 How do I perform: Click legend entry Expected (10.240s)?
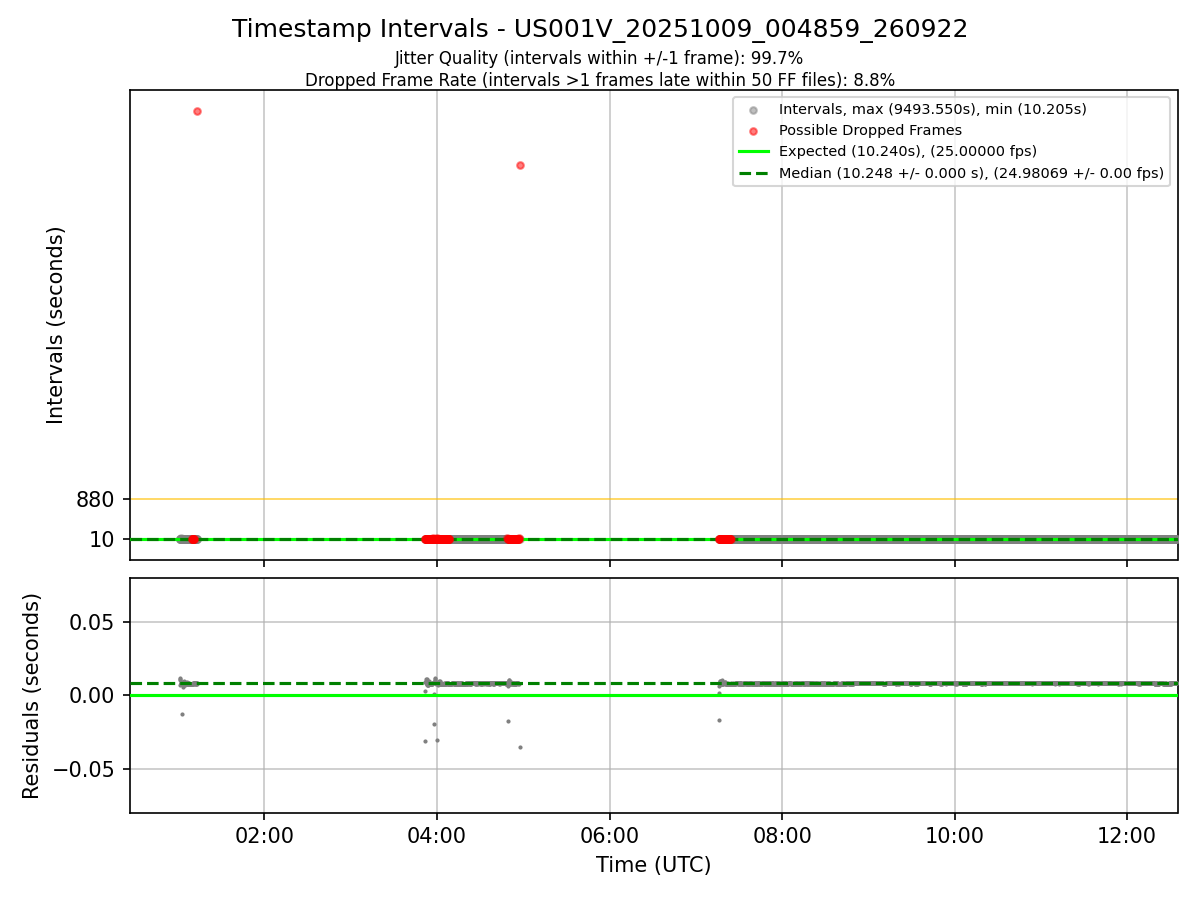[x=907, y=151]
